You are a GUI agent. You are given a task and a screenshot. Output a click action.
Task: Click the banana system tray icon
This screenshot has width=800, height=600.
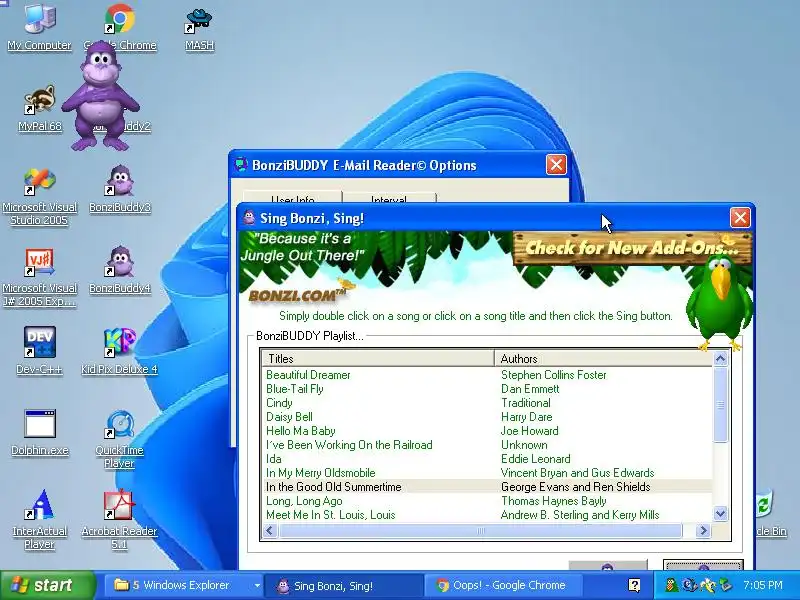[x=708, y=585]
